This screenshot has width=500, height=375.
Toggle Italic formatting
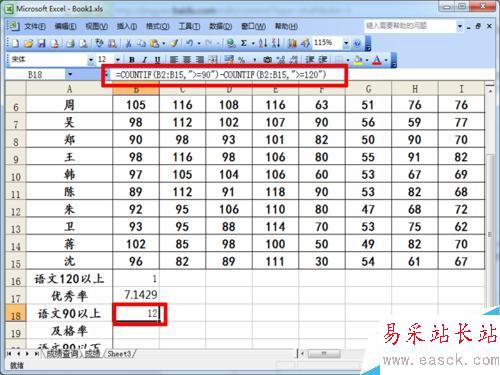click(x=144, y=60)
